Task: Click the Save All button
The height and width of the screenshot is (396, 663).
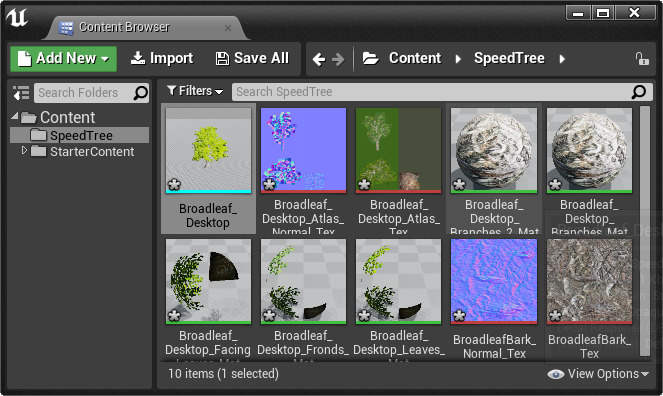Action: tap(252, 58)
